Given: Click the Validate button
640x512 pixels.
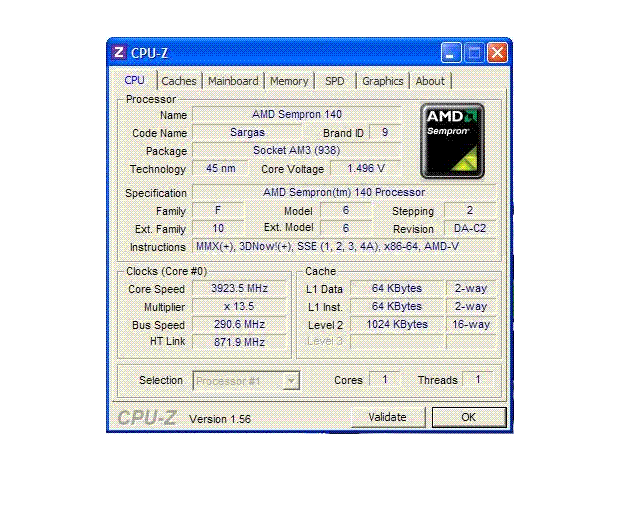Looking at the screenshot, I should [388, 417].
